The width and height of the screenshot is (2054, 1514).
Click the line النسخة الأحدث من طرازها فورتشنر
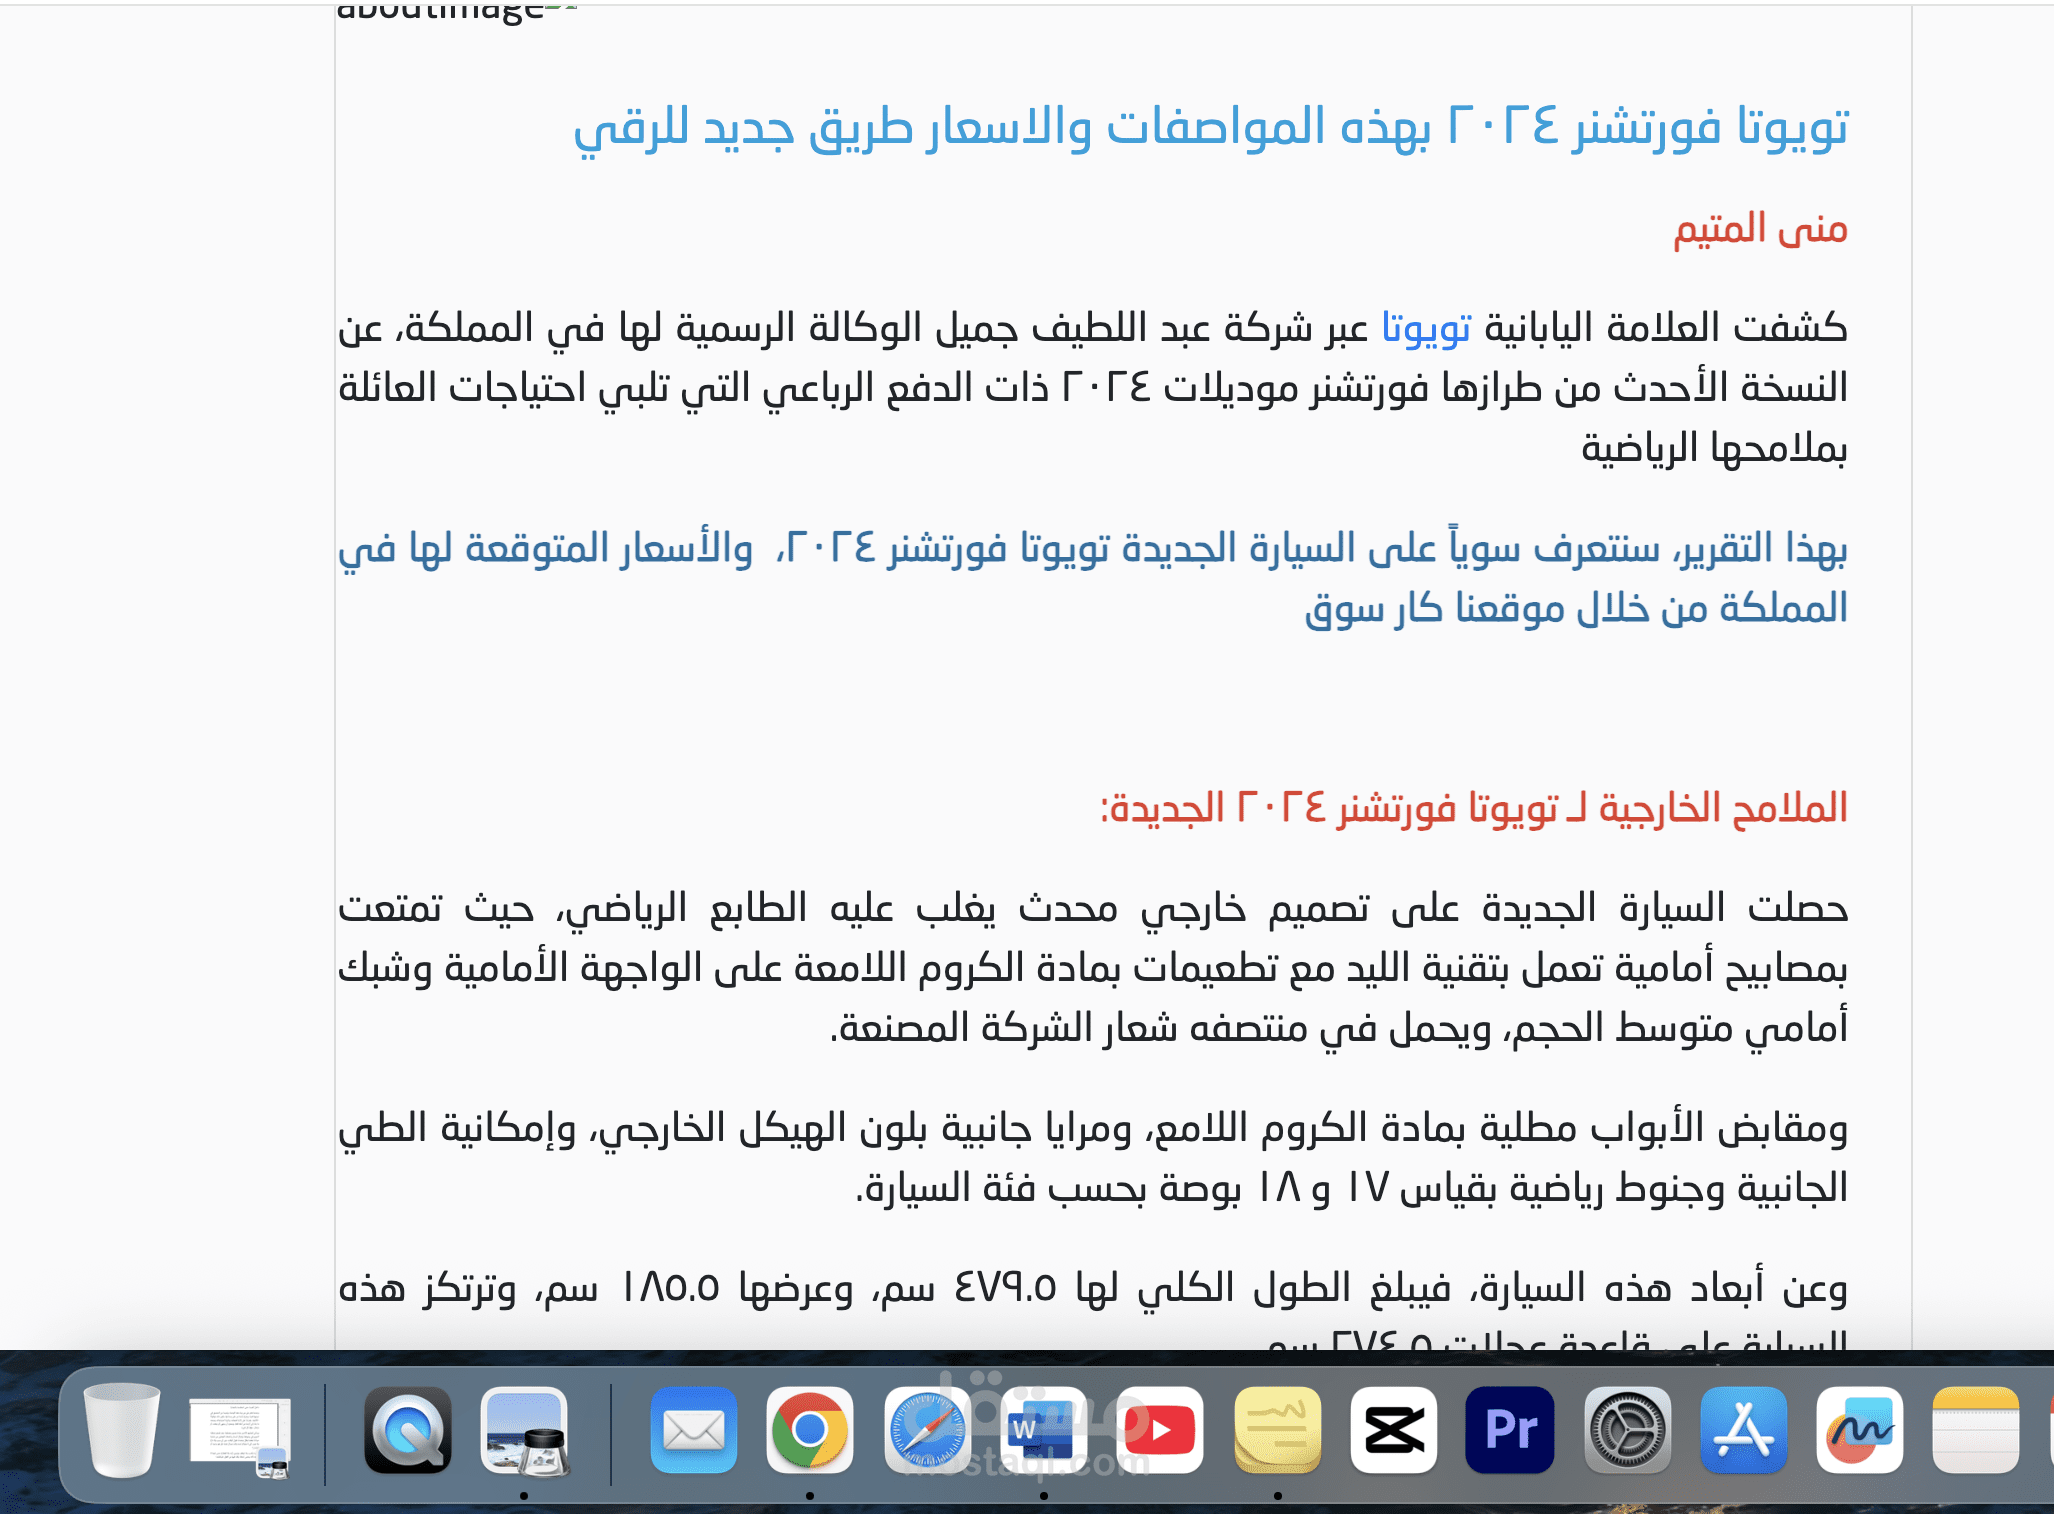pyautogui.click(x=1093, y=388)
